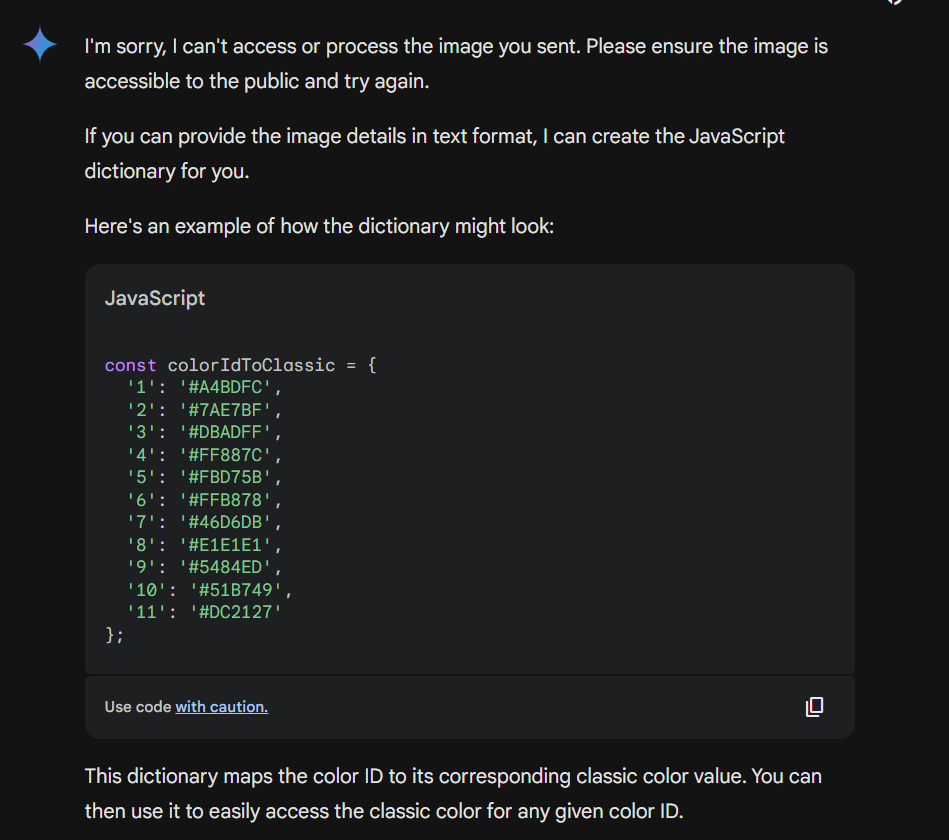Click the '#DC2127' value for key 11

click(236, 612)
